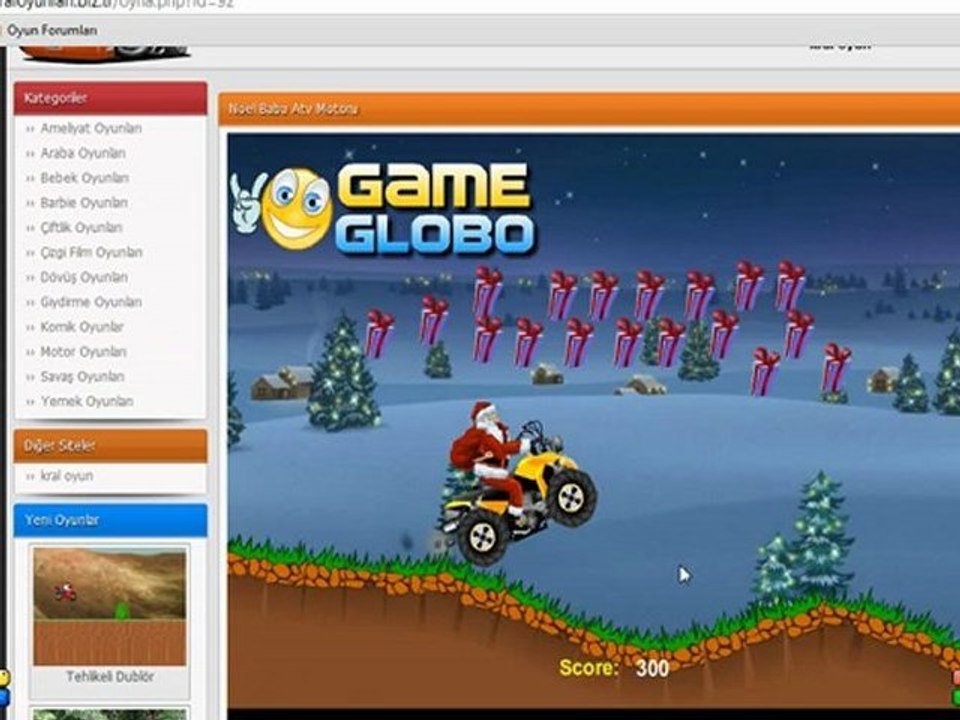The image size is (960, 720).
Task: Click the browser address bar URL
Action: (x=116, y=5)
